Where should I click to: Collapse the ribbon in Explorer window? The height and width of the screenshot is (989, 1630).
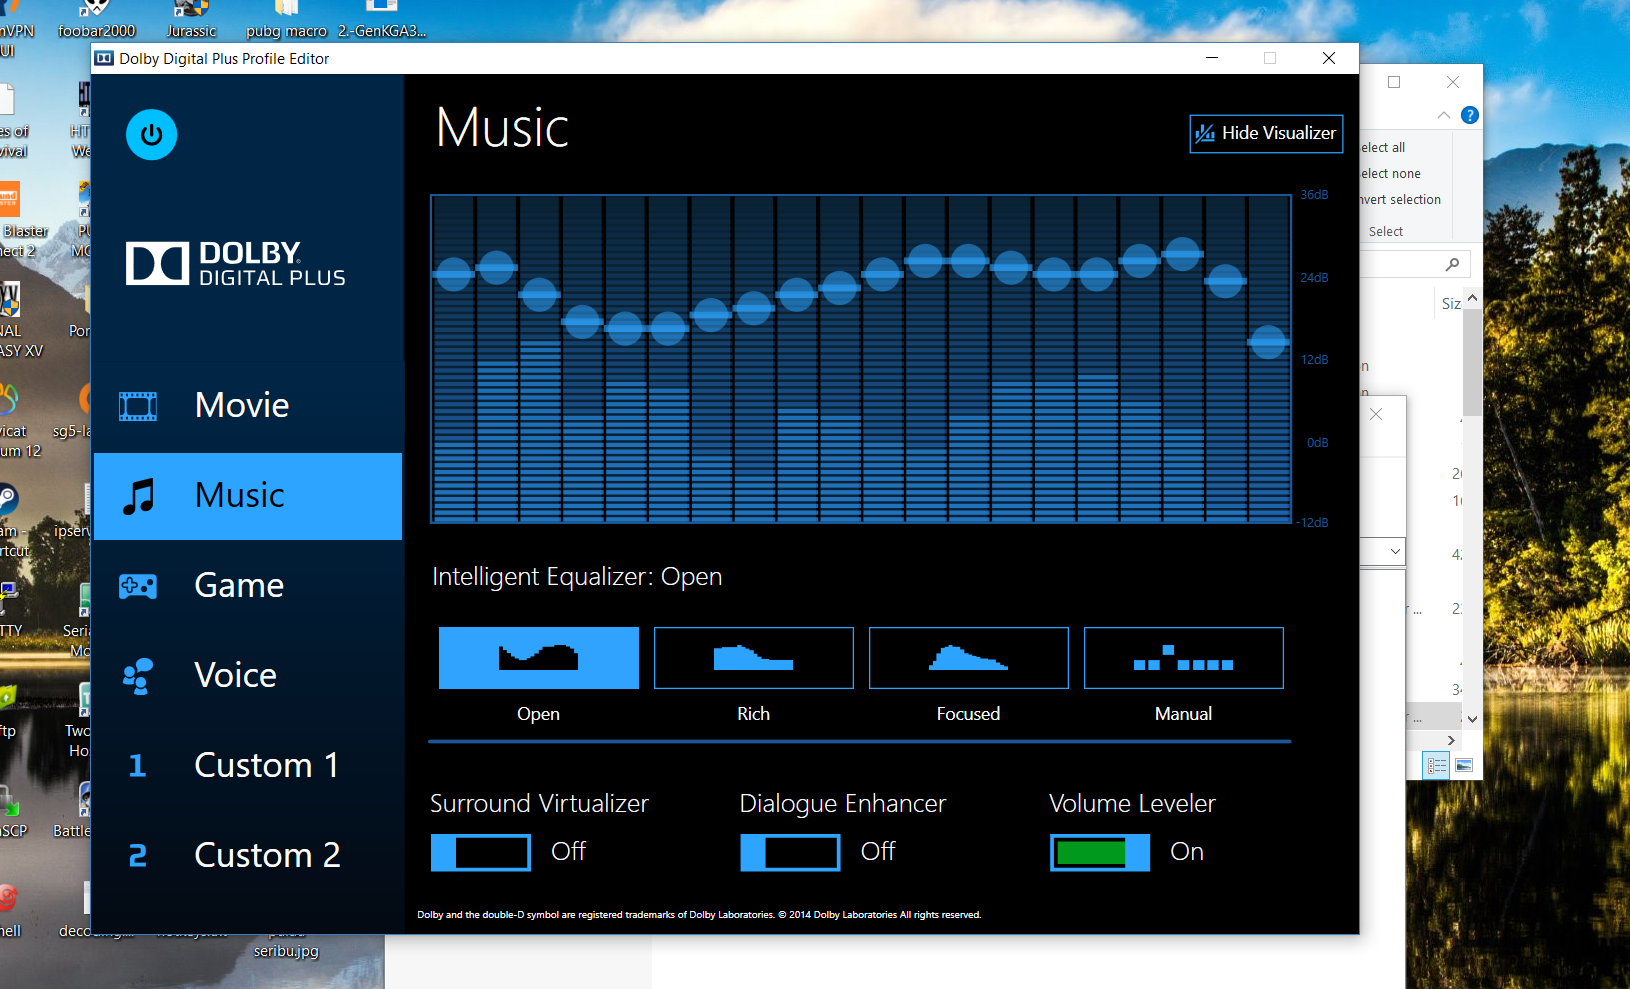point(1443,115)
